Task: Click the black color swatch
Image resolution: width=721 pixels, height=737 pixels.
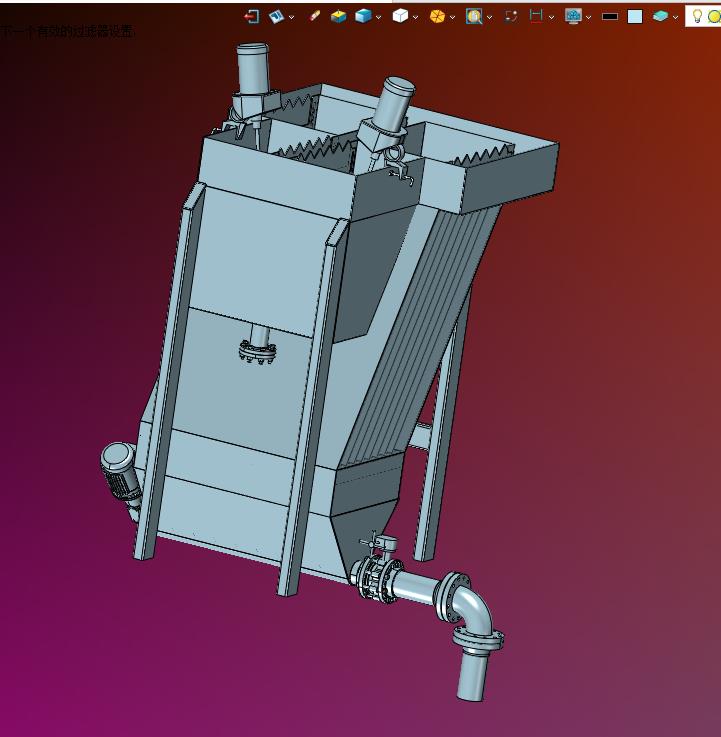Action: click(610, 16)
